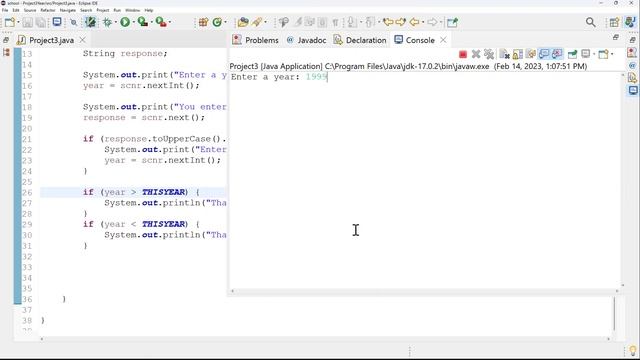
Task: Click the Back navigation arrow
Action: [414, 22]
